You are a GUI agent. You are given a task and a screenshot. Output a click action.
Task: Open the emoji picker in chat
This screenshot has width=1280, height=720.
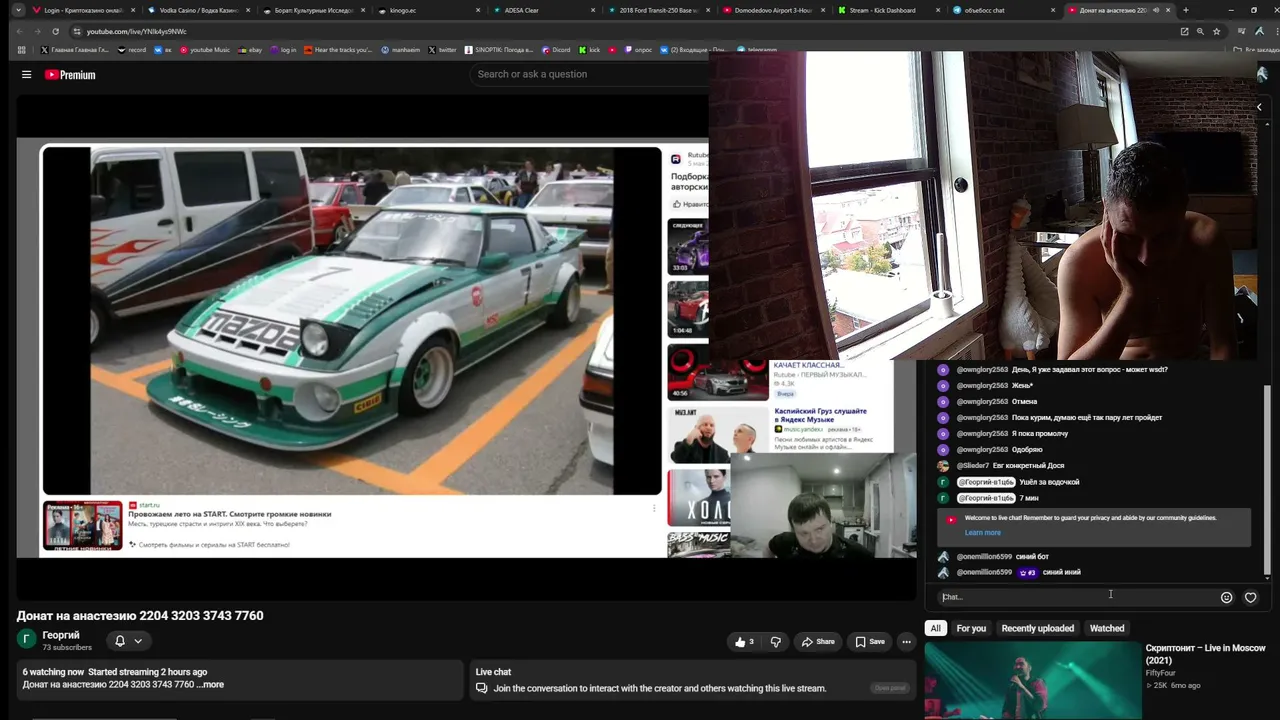(x=1226, y=597)
